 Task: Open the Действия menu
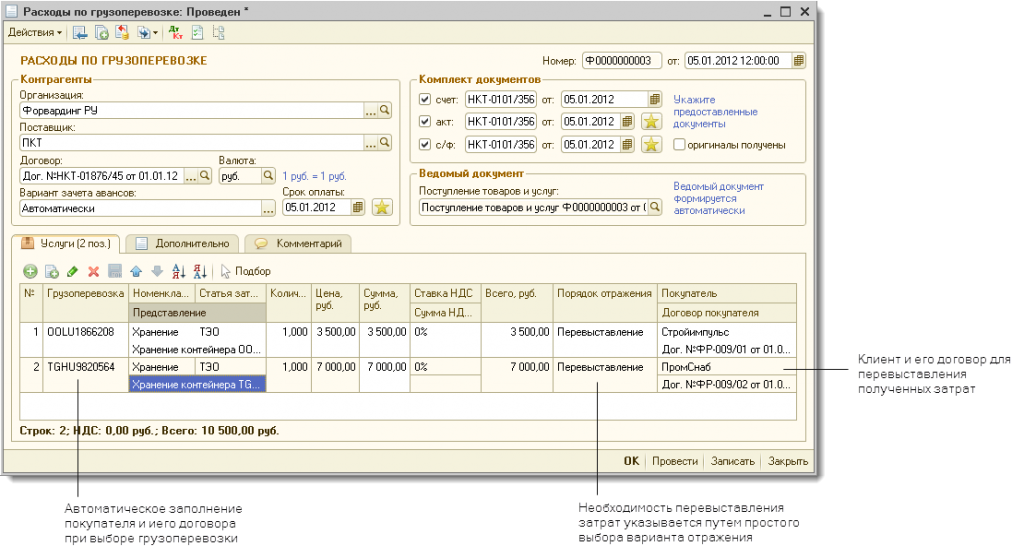(x=35, y=32)
